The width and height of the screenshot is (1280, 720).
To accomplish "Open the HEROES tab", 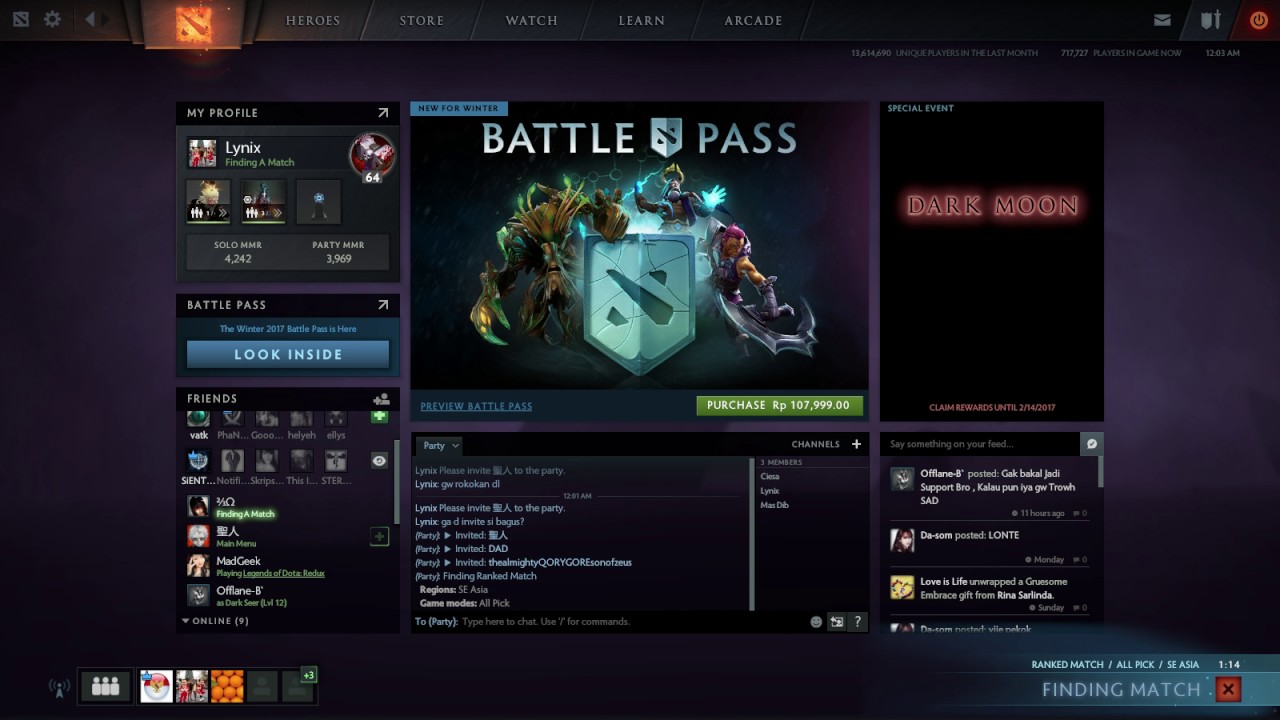I will pos(313,21).
